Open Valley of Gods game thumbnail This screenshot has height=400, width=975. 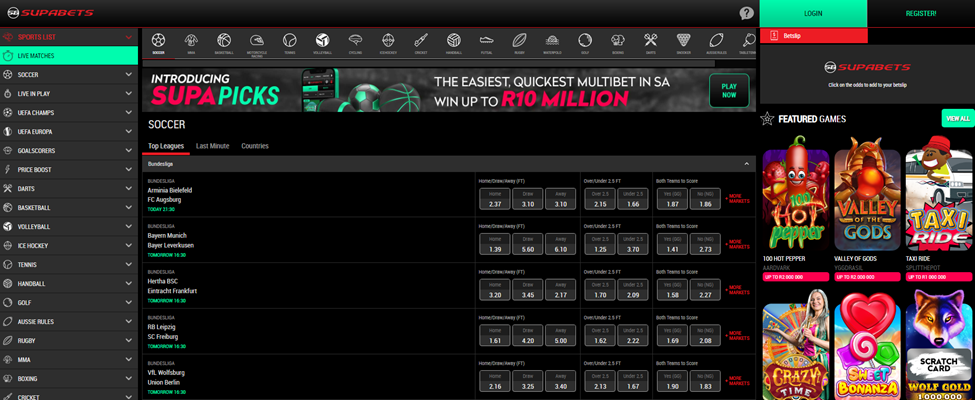(867, 193)
